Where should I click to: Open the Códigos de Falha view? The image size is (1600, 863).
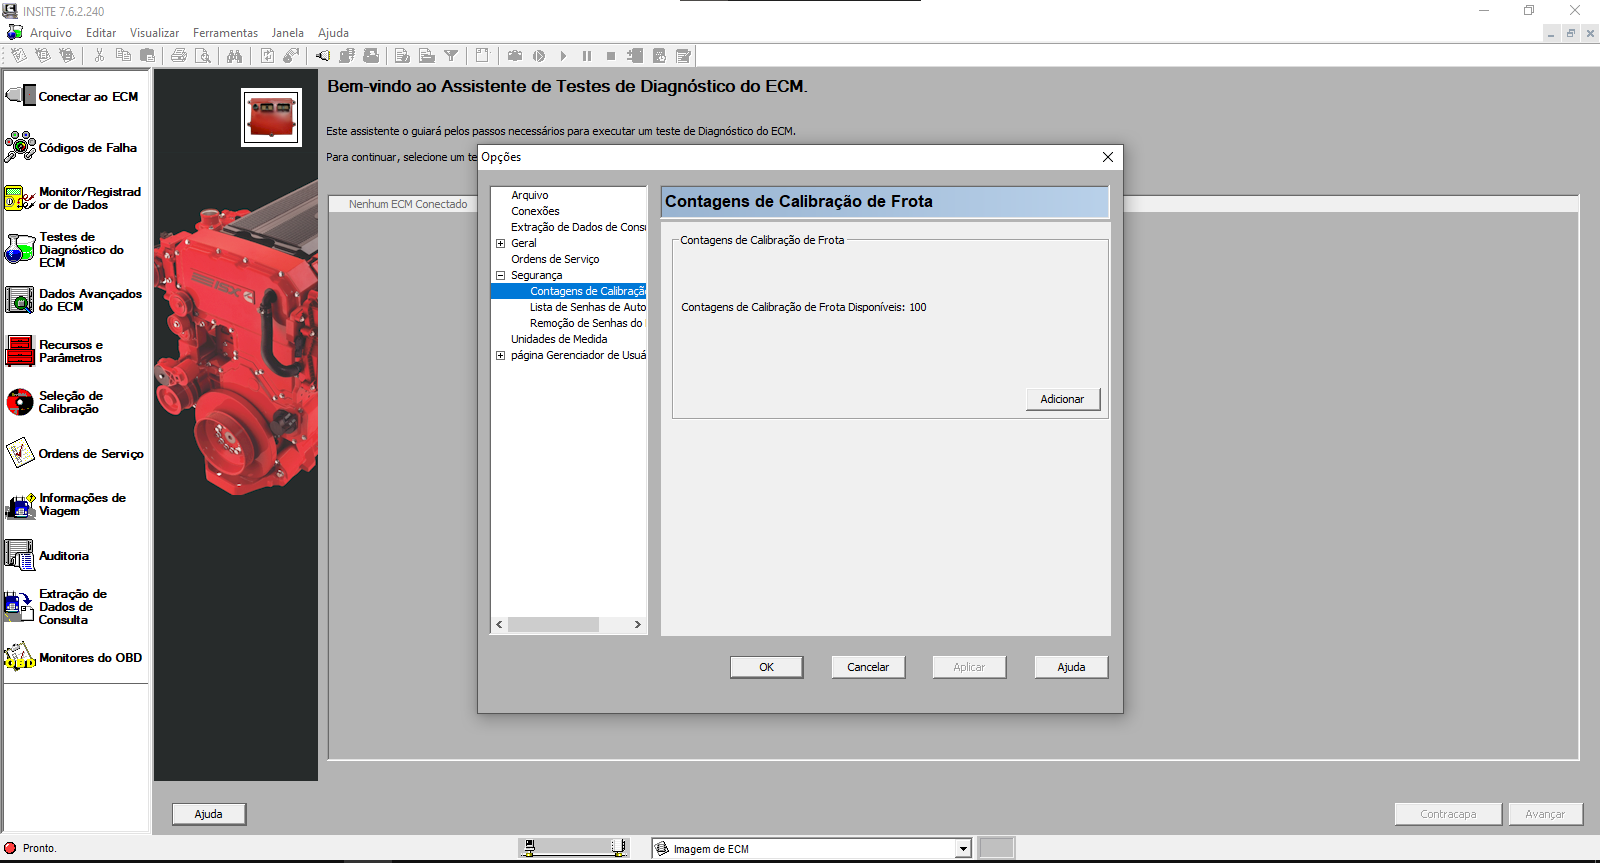pos(74,148)
